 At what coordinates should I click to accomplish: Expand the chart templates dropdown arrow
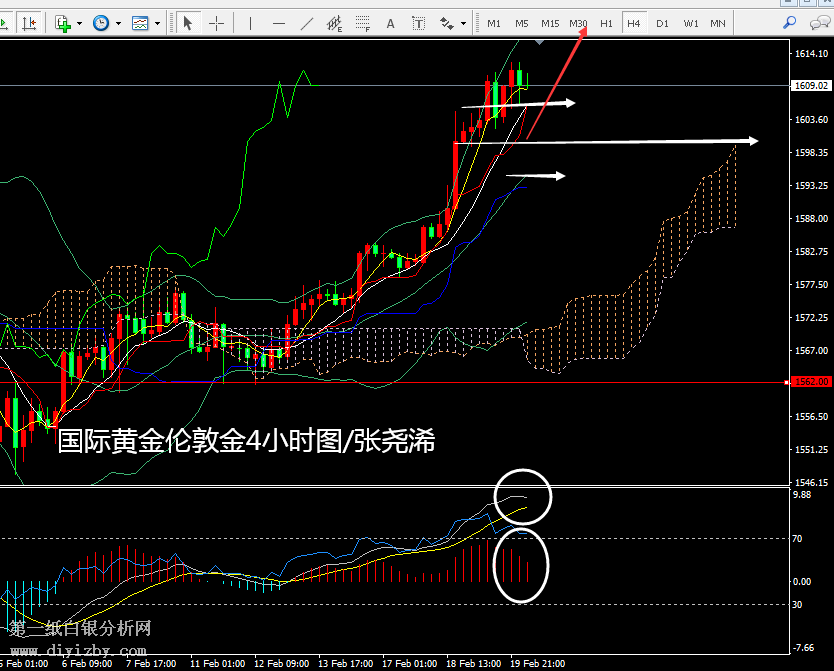pyautogui.click(x=157, y=23)
